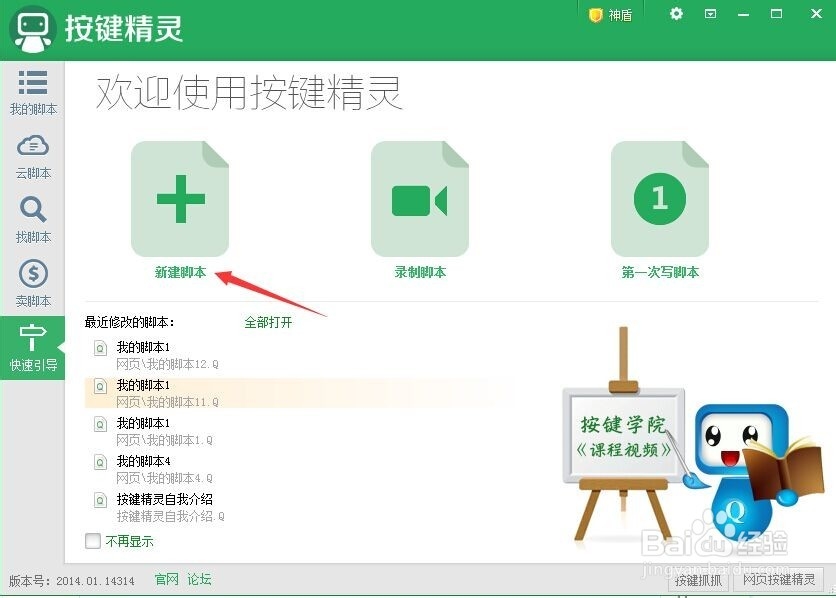Open 云脚本 cloud scripts
This screenshot has height=598, width=836.
[33, 157]
